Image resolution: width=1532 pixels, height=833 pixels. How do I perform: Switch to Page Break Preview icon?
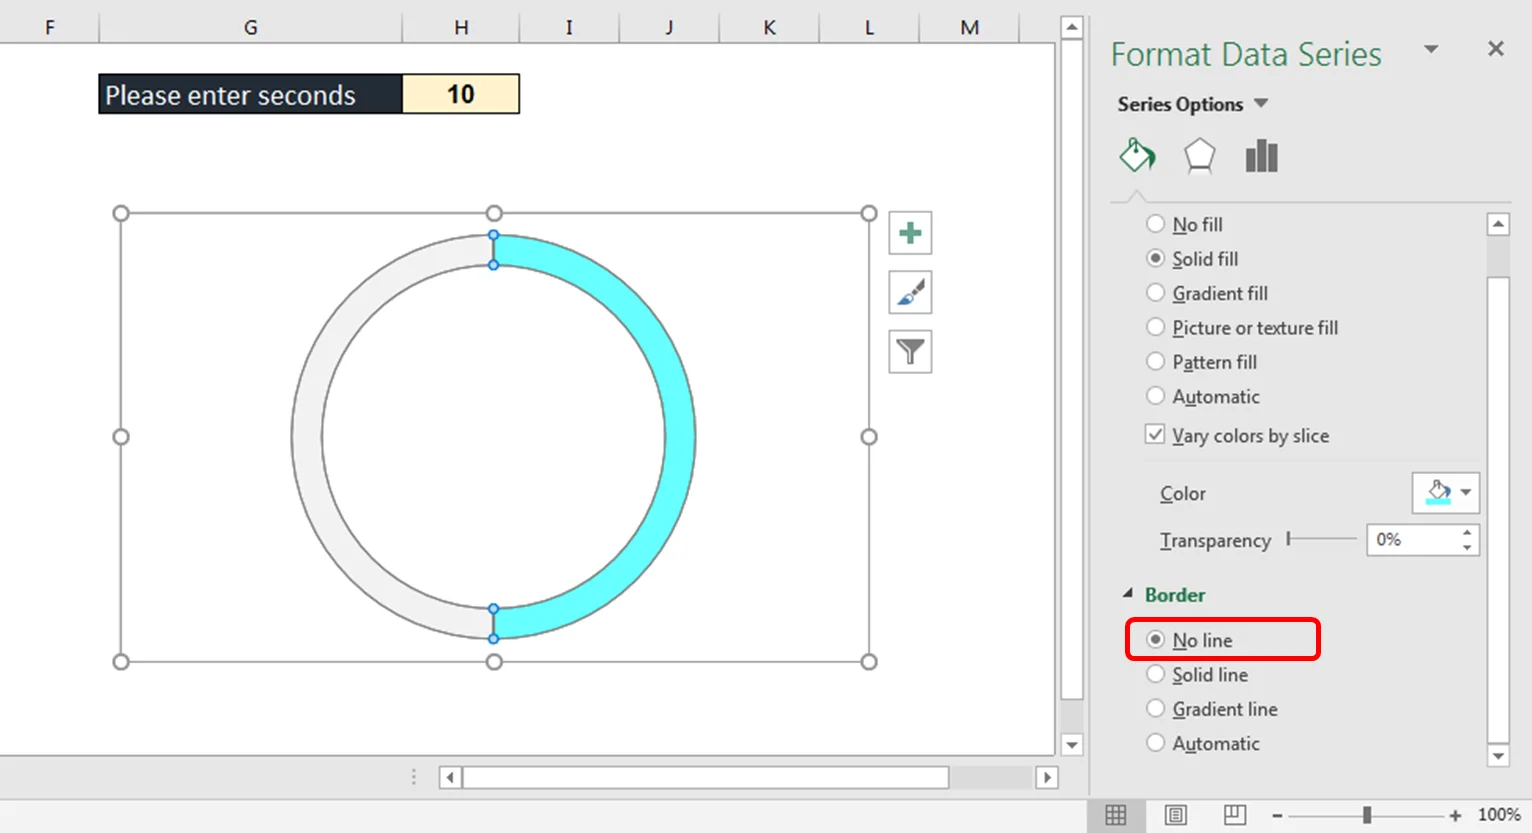[x=1235, y=815]
